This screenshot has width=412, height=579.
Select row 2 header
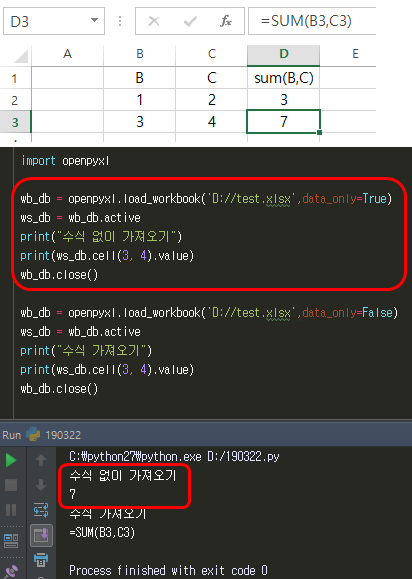tap(15, 100)
